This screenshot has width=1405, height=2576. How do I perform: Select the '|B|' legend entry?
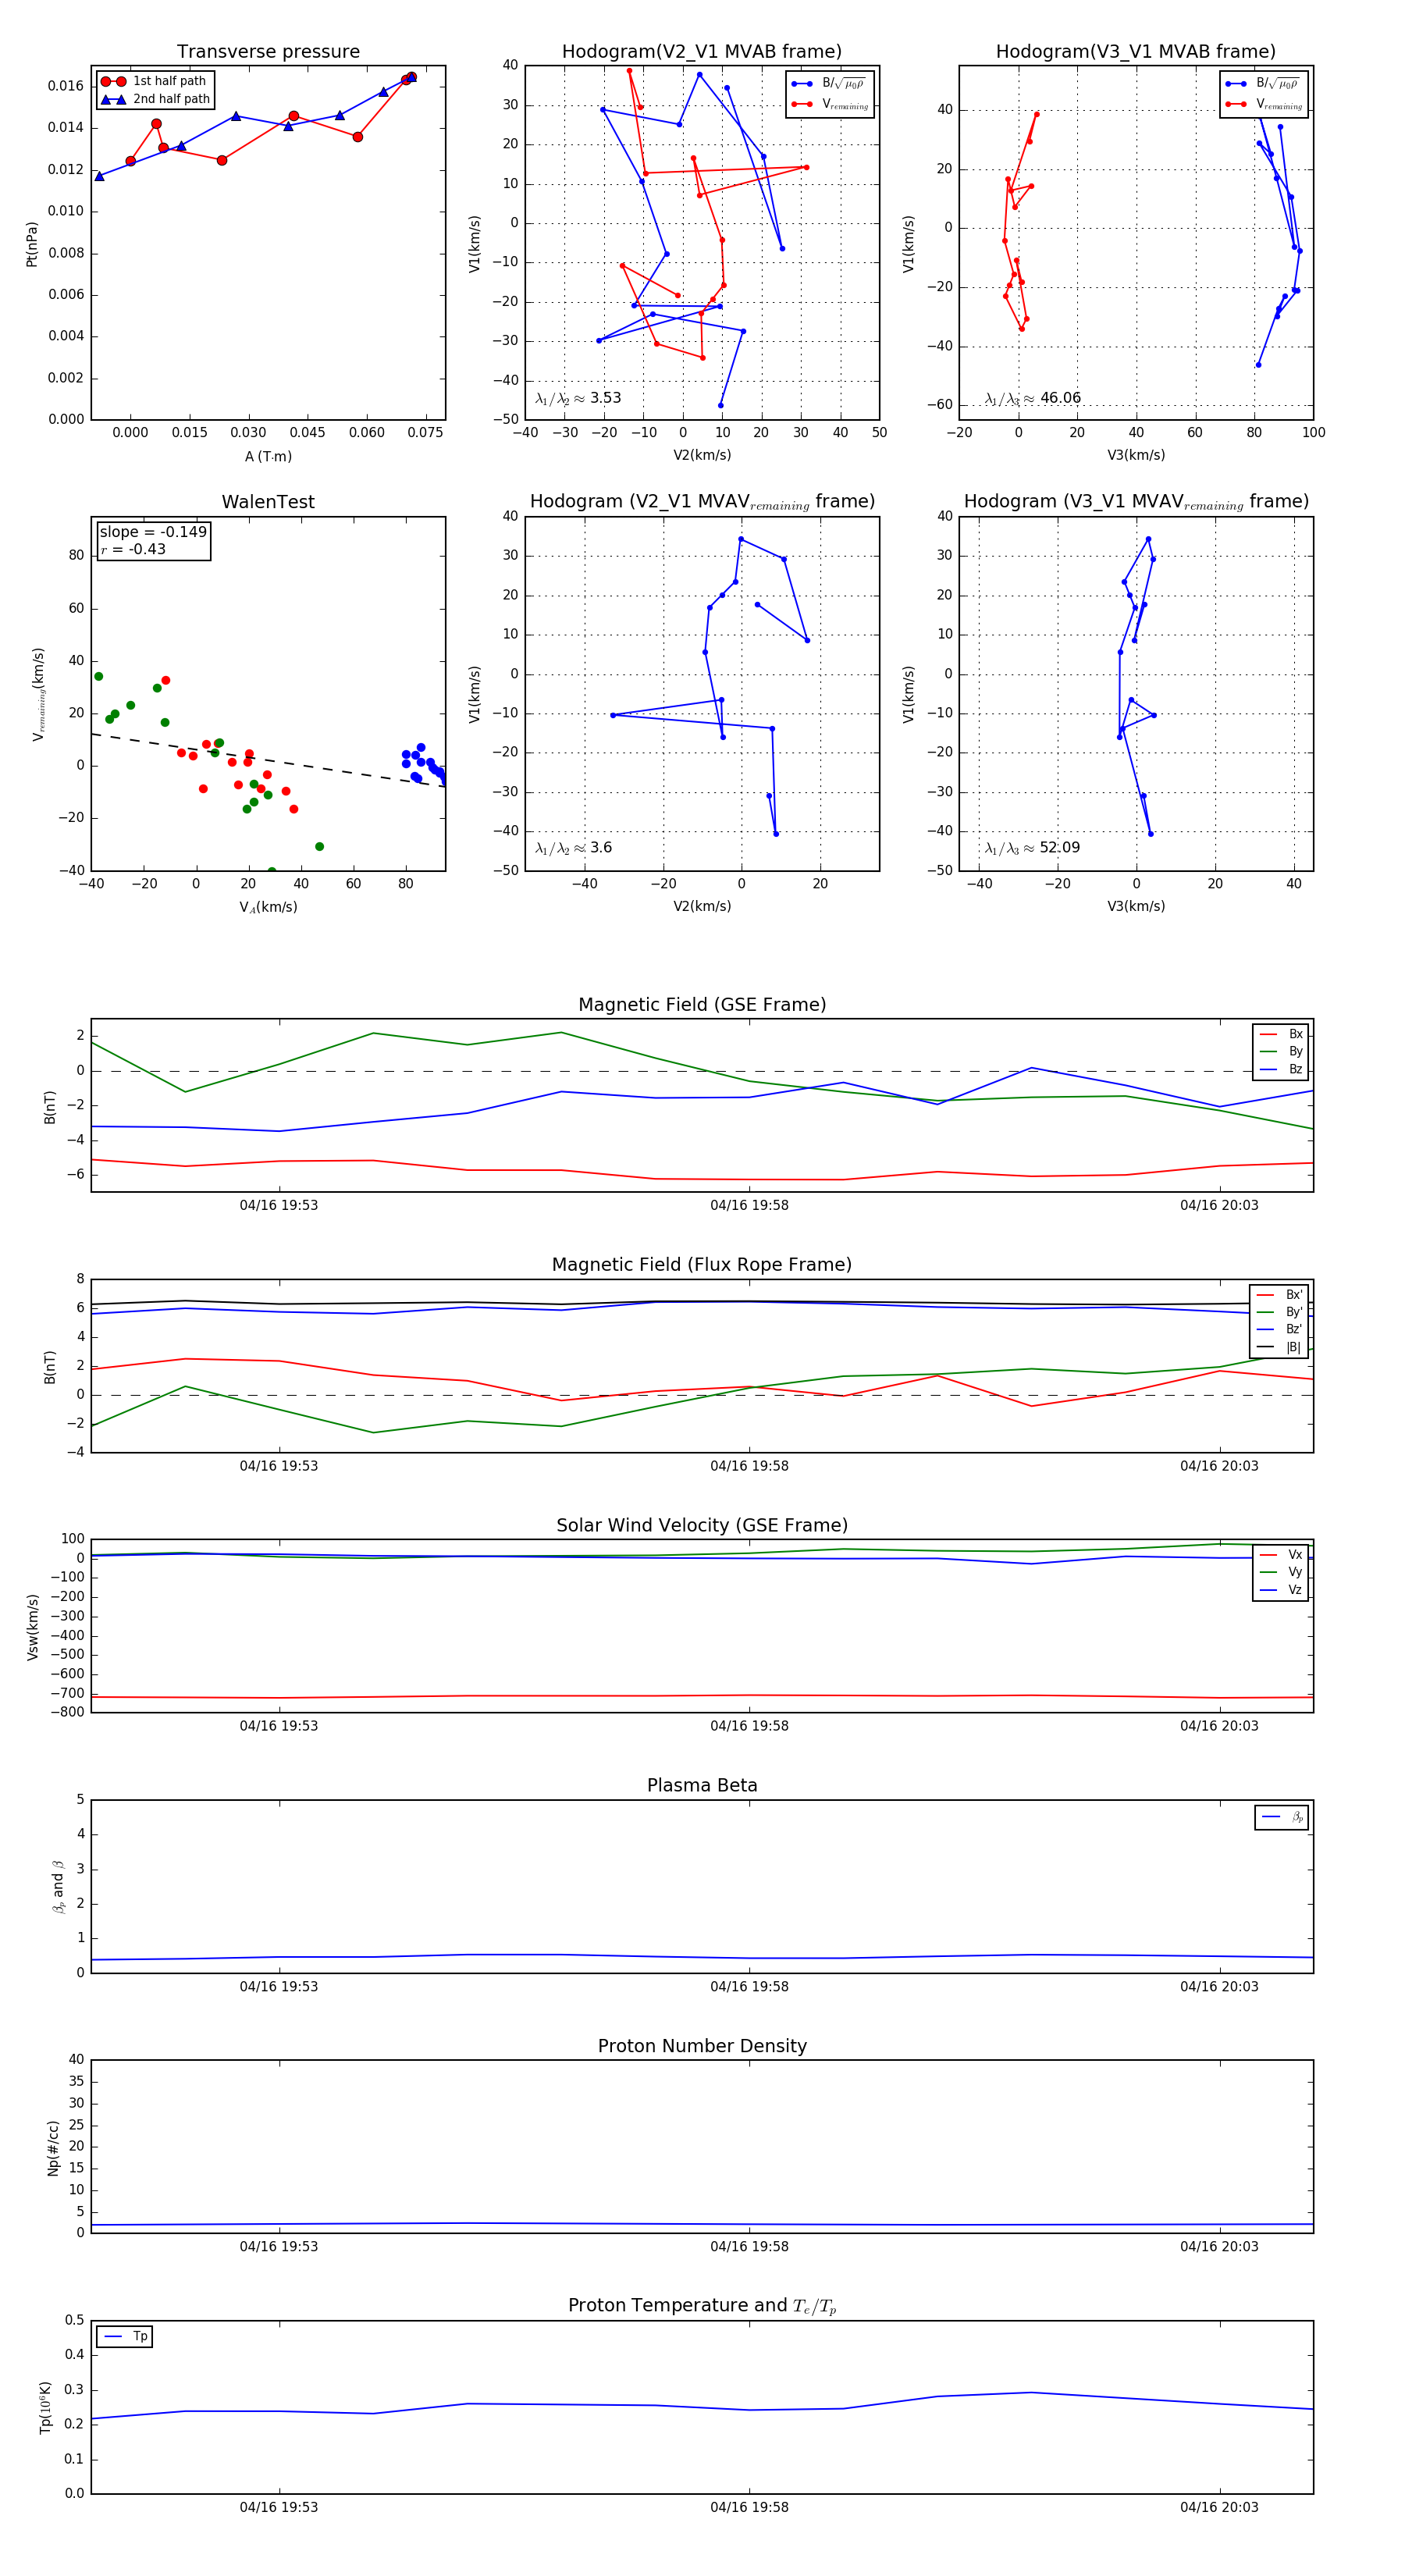[1279, 1347]
